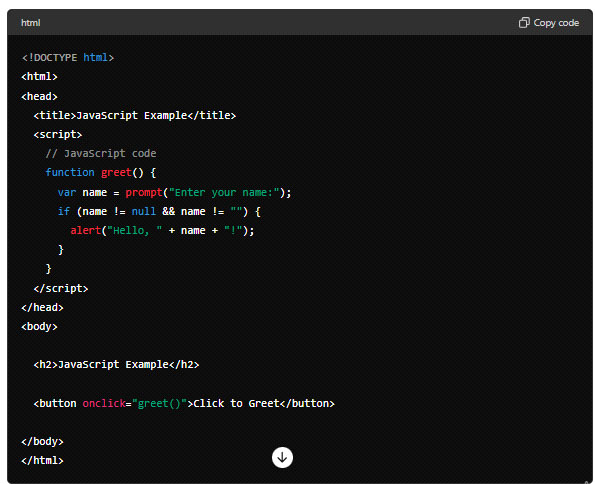The width and height of the screenshot is (595, 484).
Task: Click the "Enter your name:" string
Action: click(x=224, y=192)
